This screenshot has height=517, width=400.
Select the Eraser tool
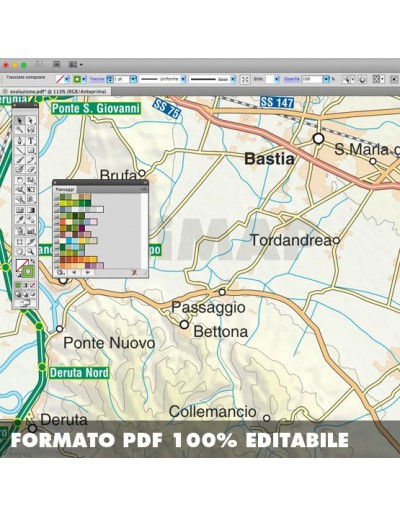(x=30, y=169)
